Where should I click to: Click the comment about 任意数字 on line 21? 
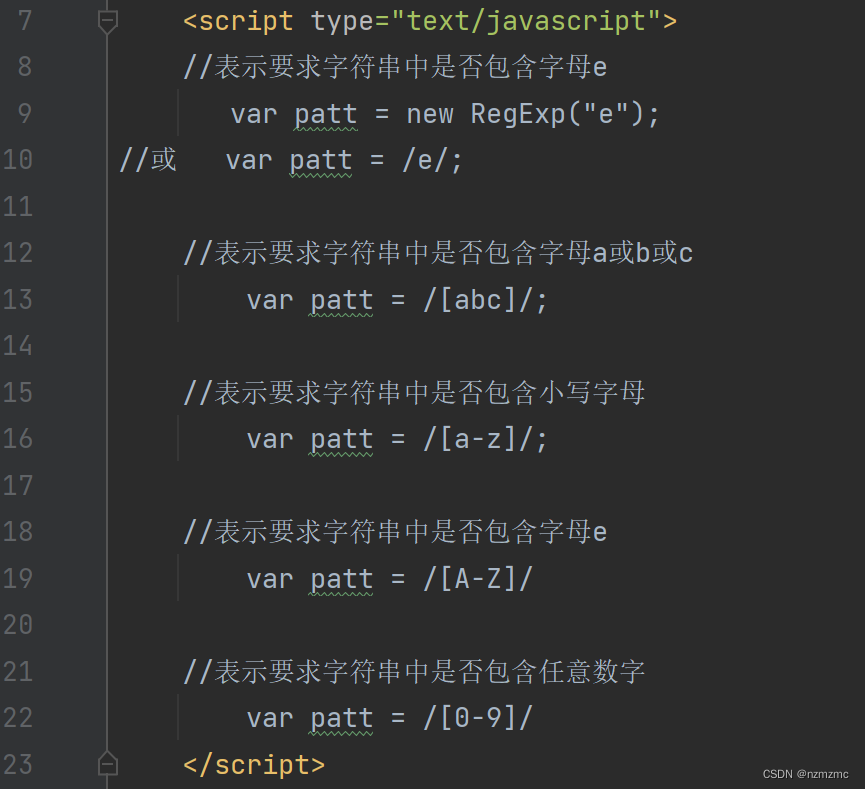coord(414,672)
